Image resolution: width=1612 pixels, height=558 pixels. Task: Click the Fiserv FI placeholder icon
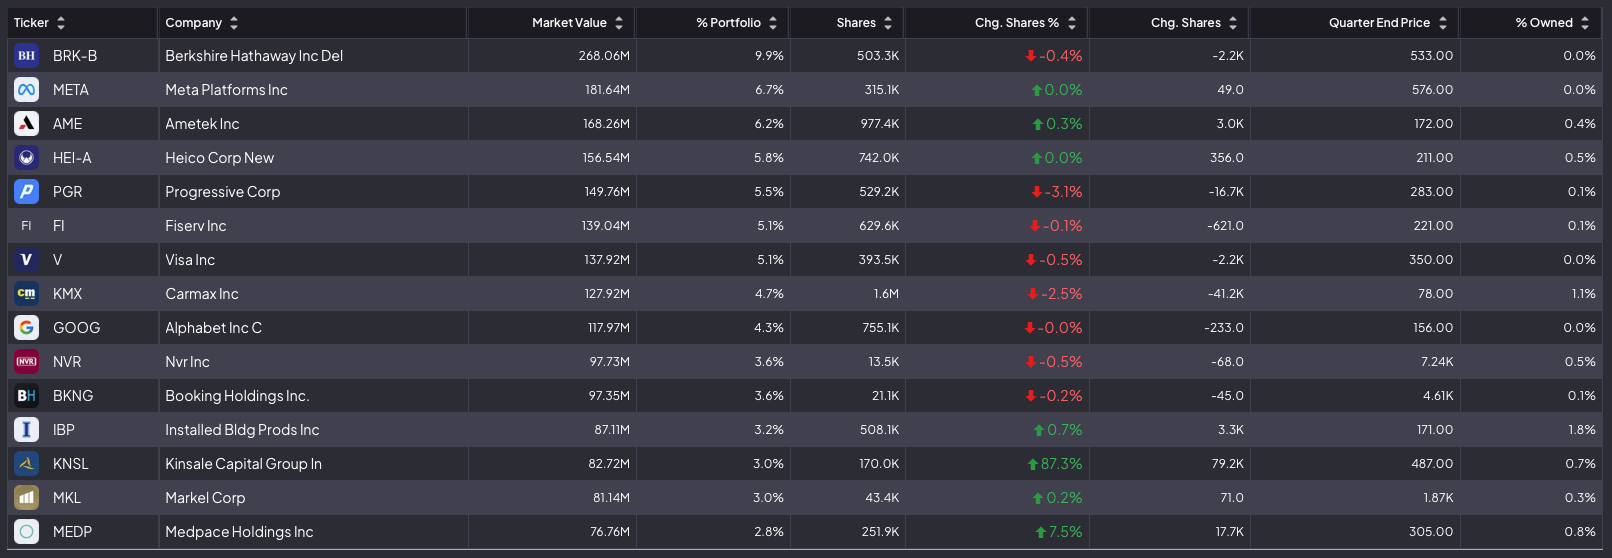26,226
